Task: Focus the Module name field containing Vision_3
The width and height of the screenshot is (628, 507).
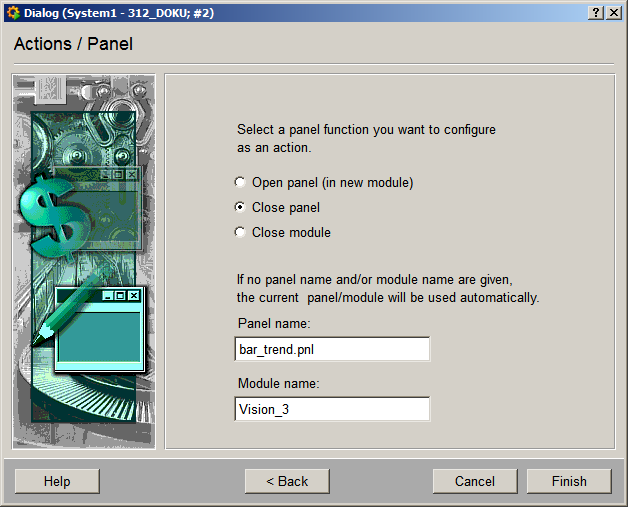Action: (x=331, y=409)
